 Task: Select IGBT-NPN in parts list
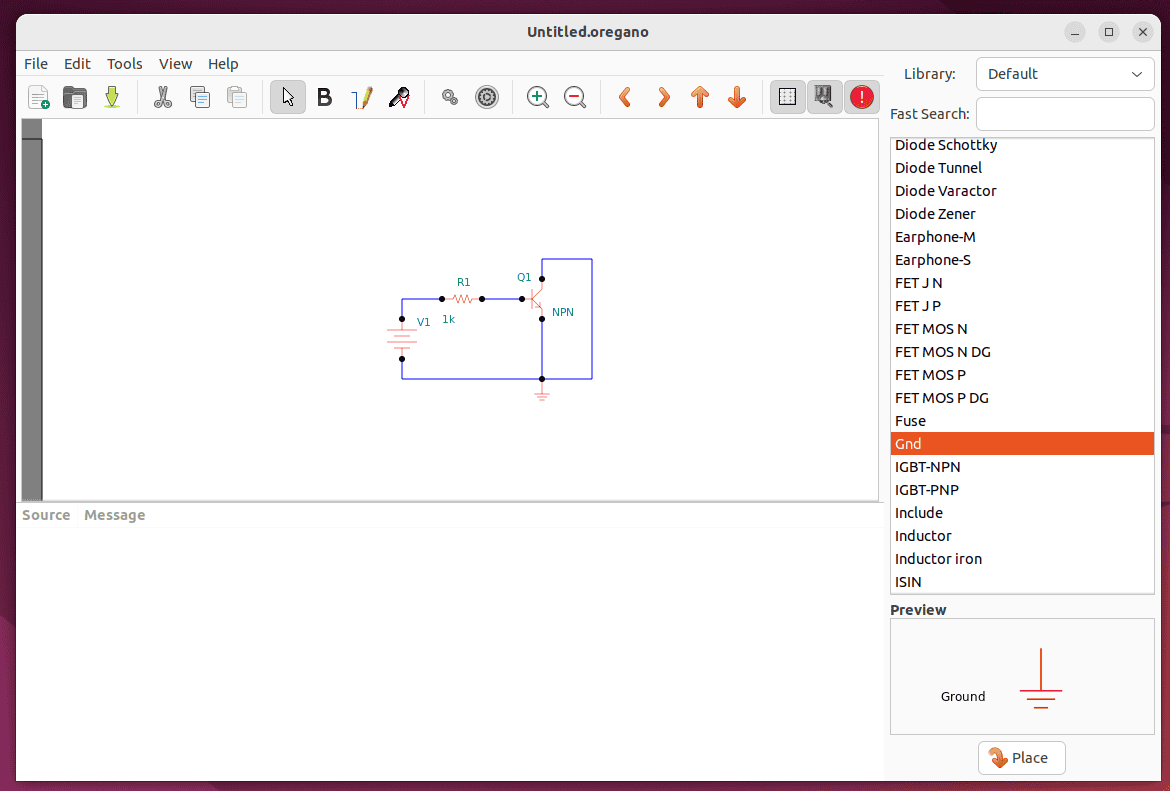pyautogui.click(x=1022, y=467)
